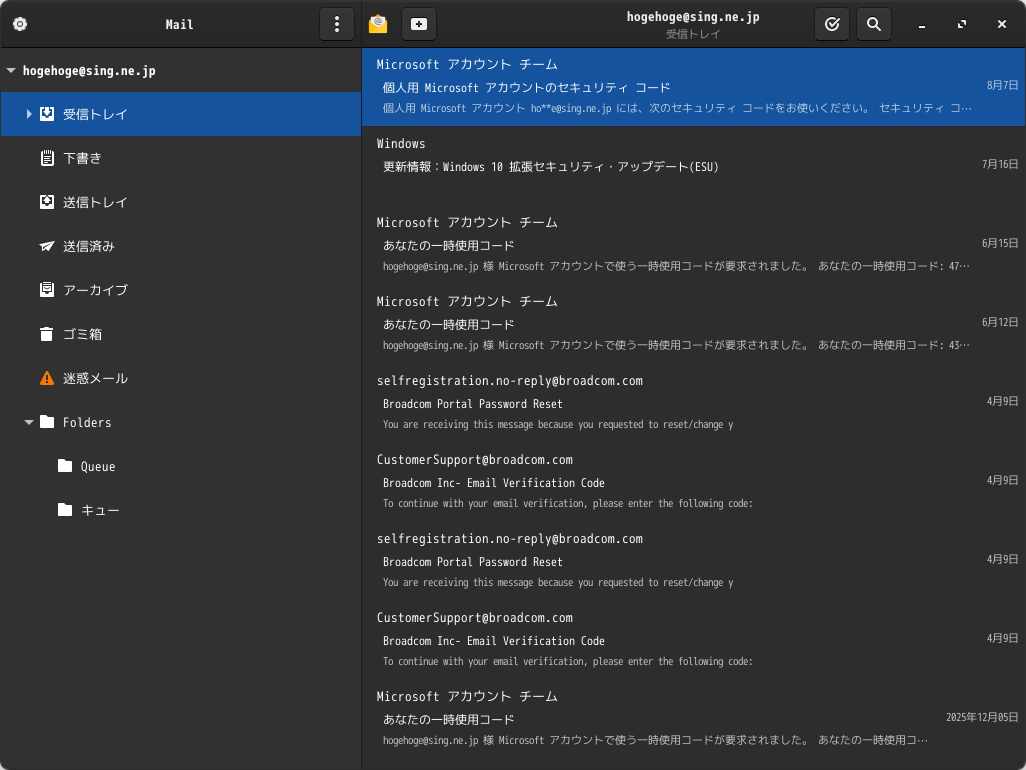Select the Queue subfolder

pos(181,466)
